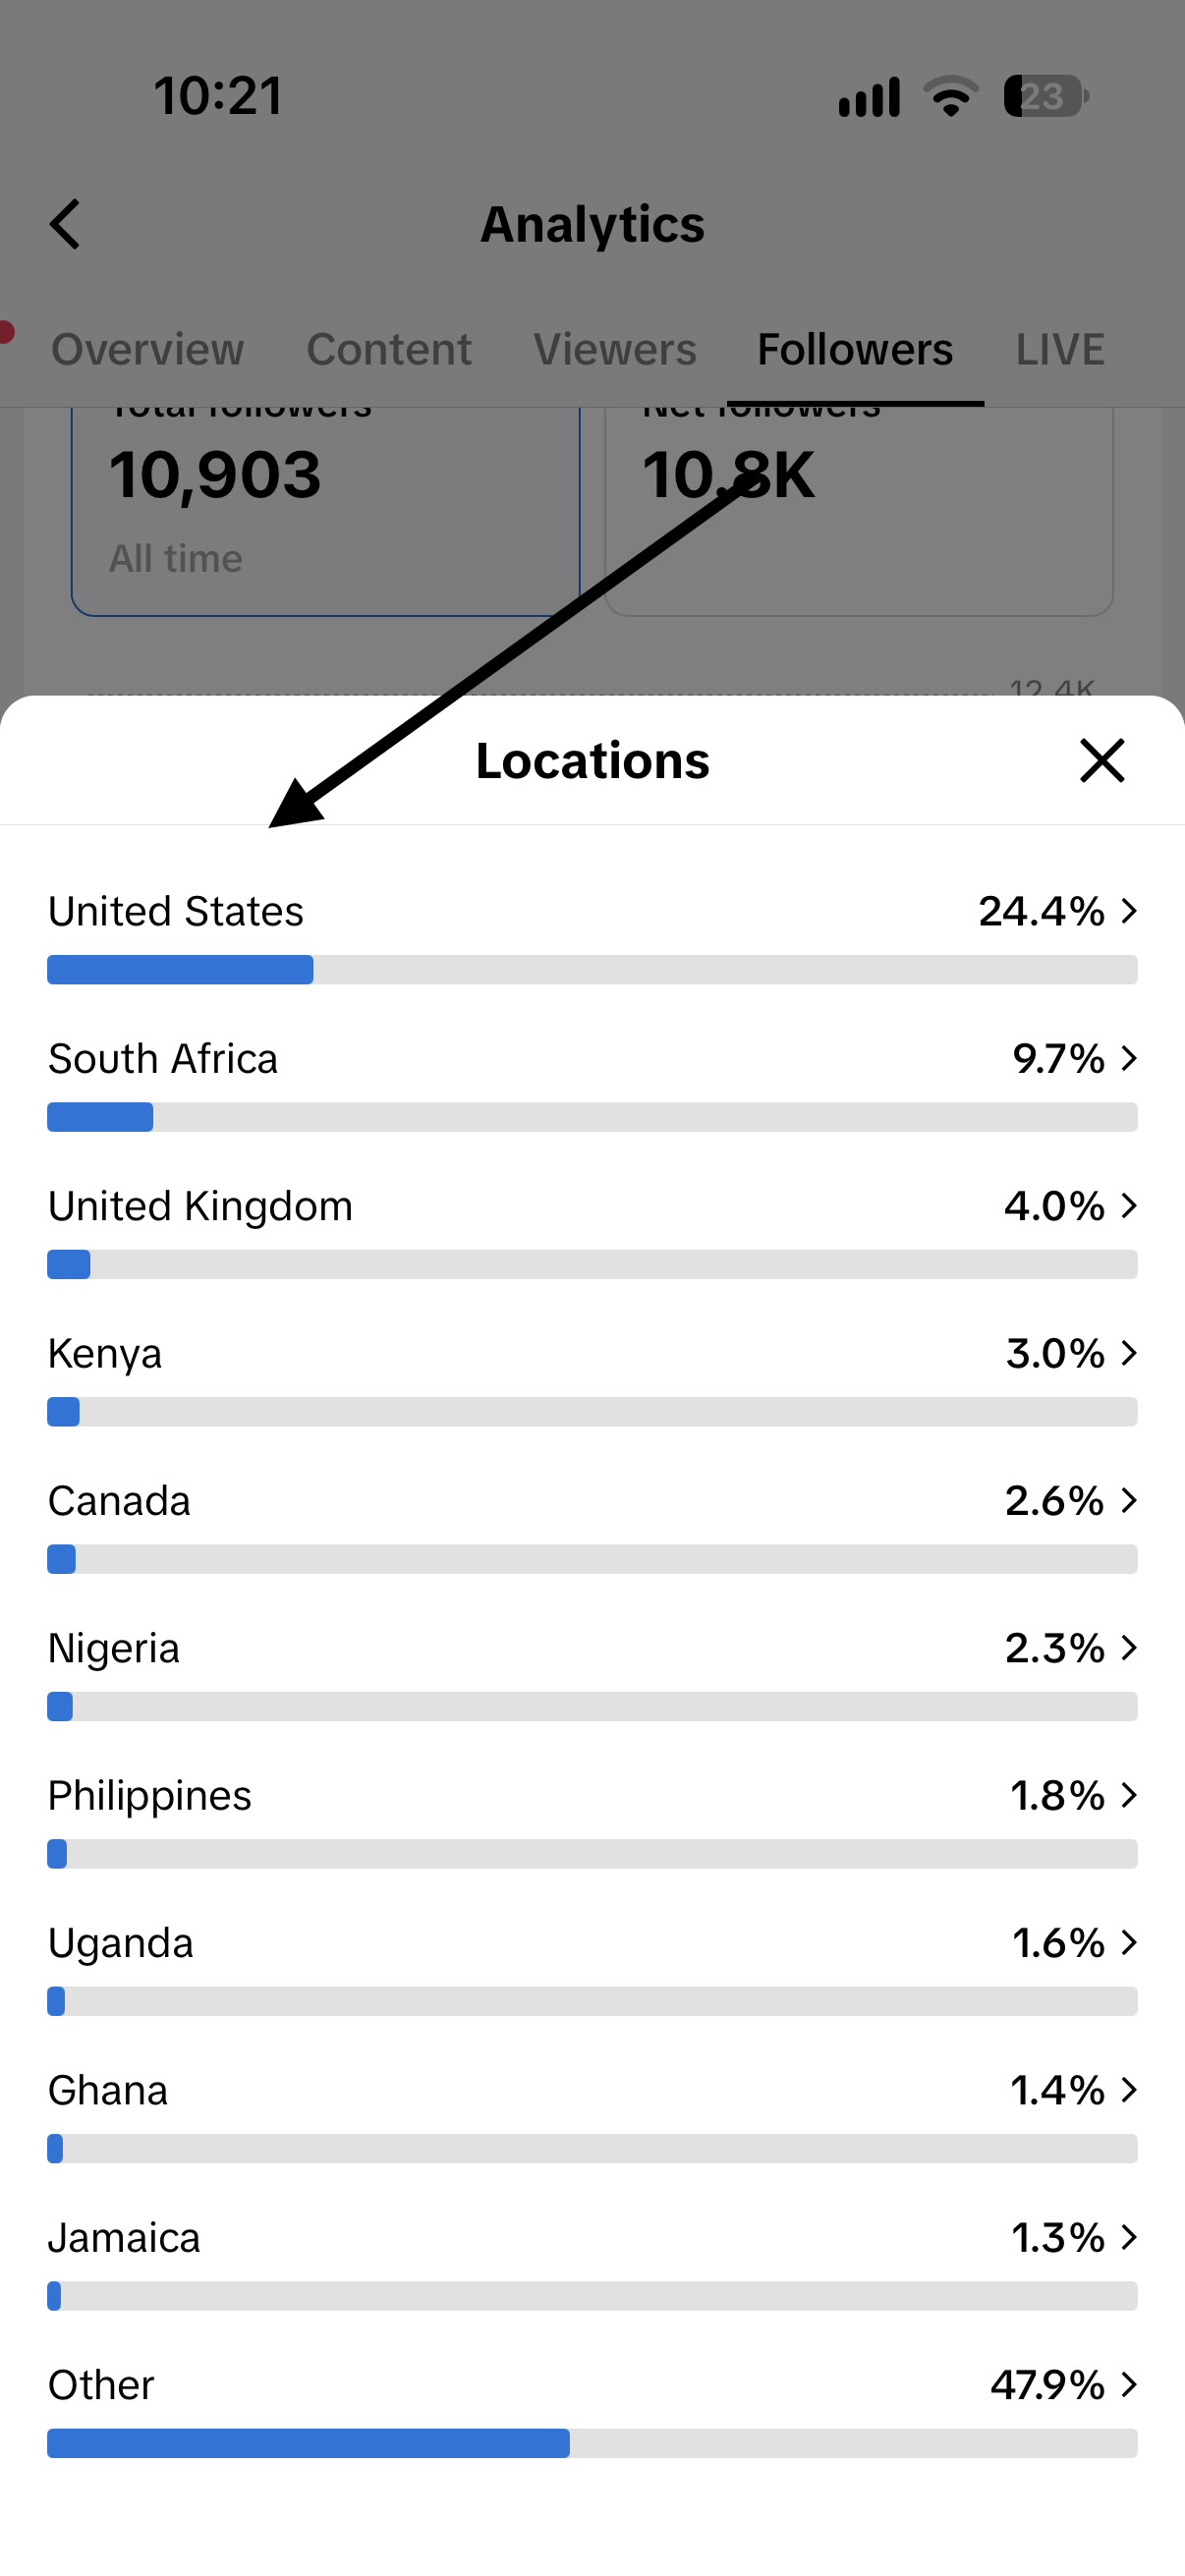Tap the cellular signal bars icon
Image resolution: width=1185 pixels, height=2576 pixels.
pos(869,97)
